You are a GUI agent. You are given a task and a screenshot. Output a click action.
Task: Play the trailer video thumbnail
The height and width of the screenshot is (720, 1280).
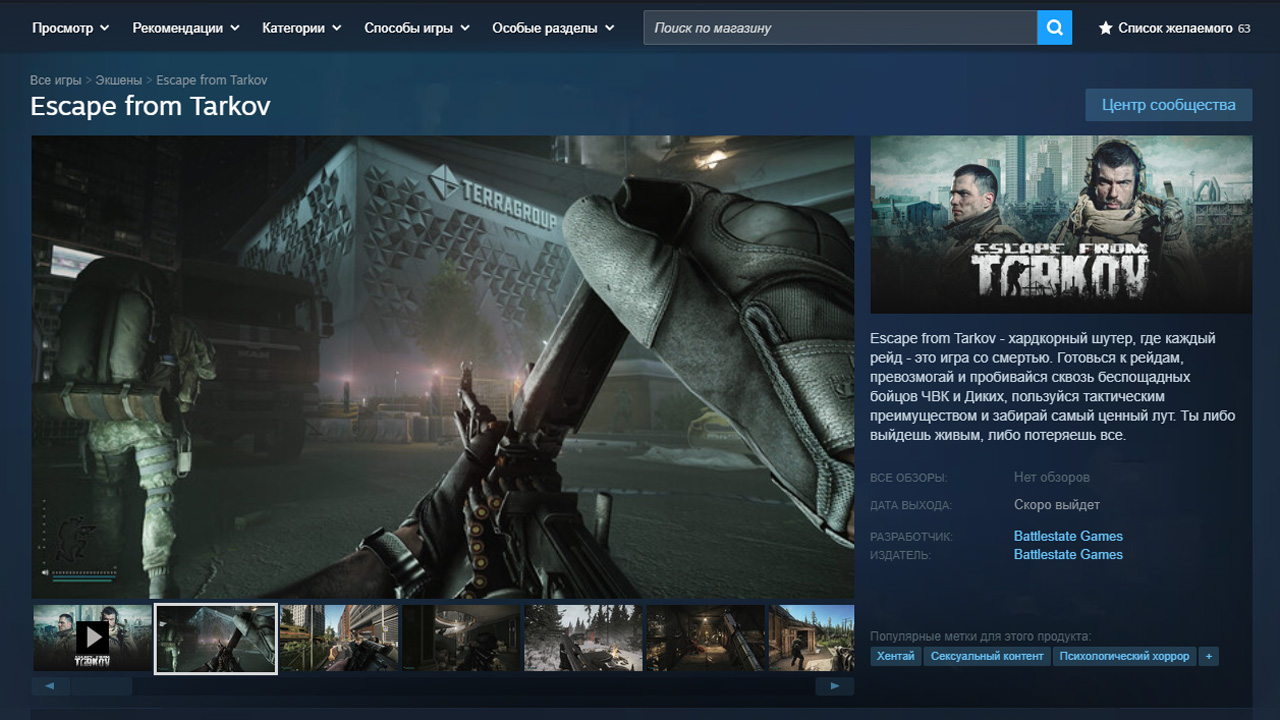point(92,638)
